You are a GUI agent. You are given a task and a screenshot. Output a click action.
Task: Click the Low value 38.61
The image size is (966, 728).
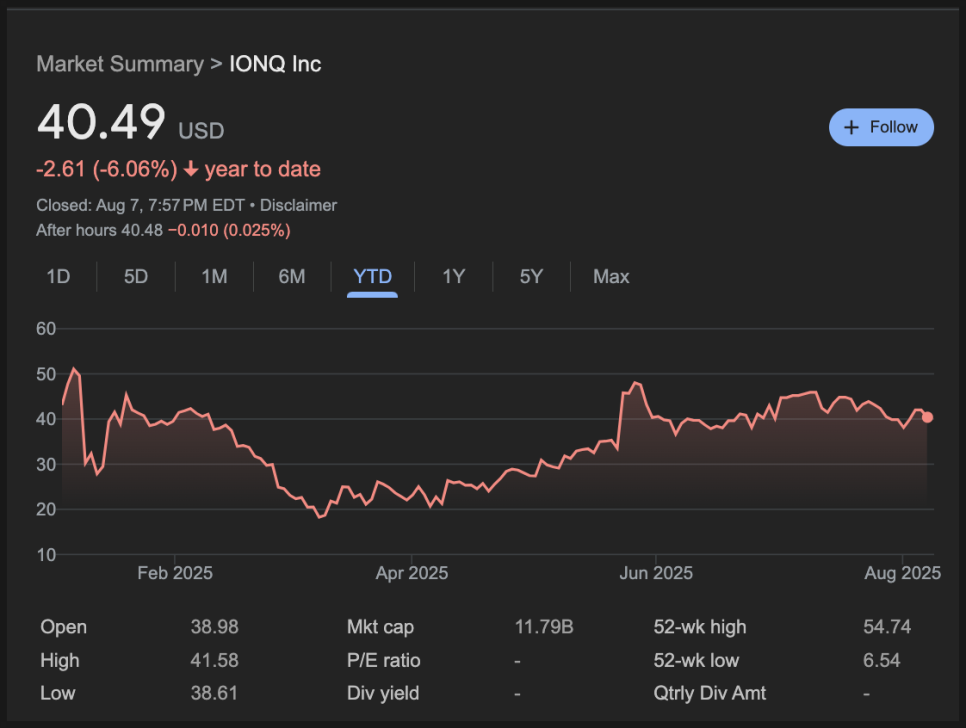(x=214, y=693)
